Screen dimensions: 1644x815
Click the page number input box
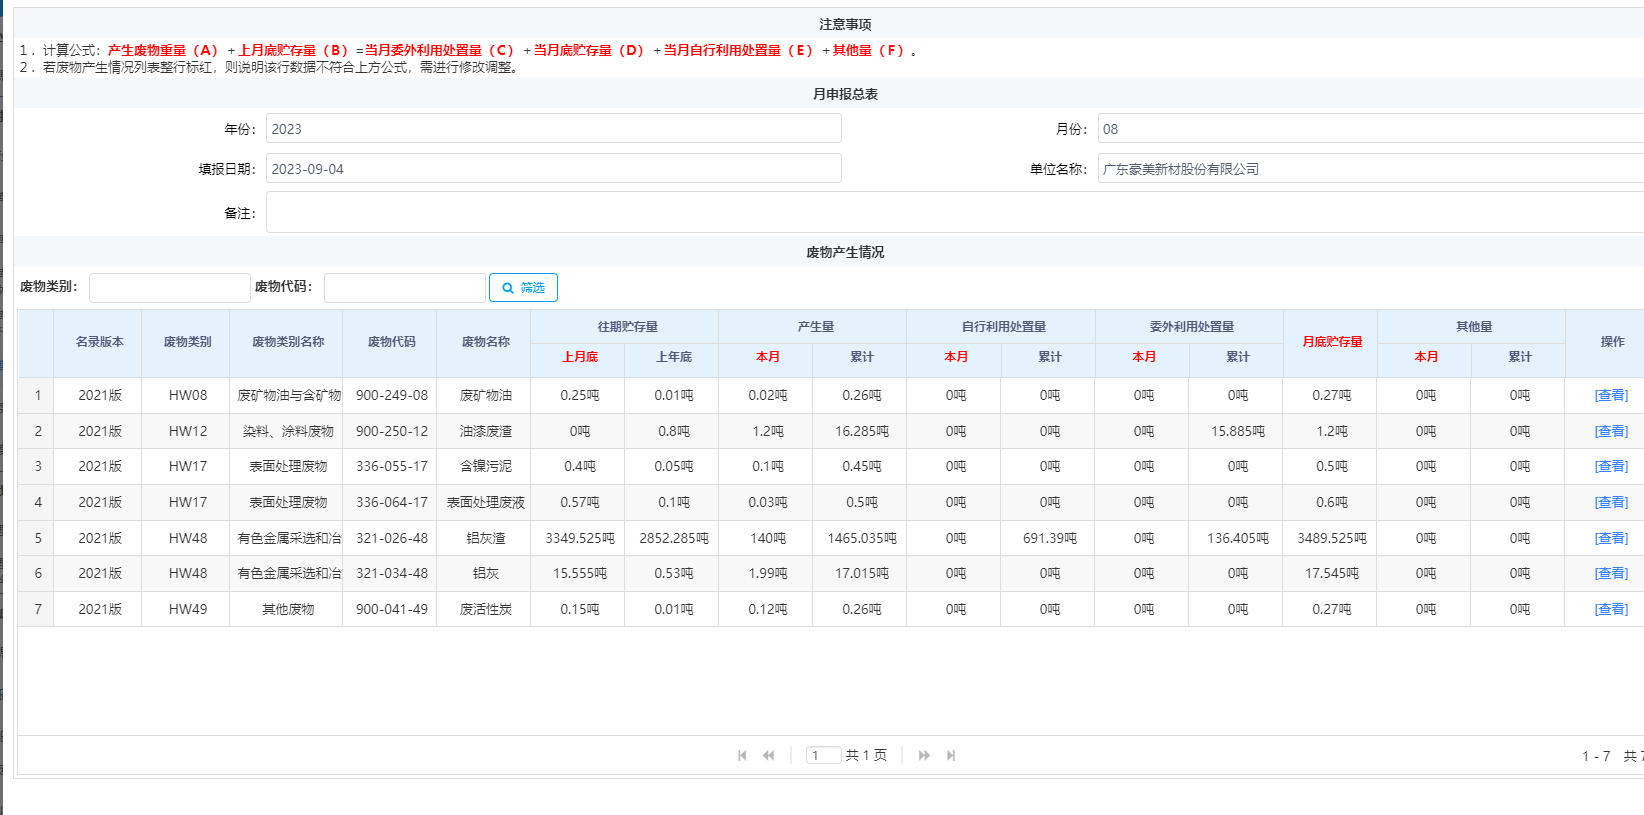tap(823, 756)
